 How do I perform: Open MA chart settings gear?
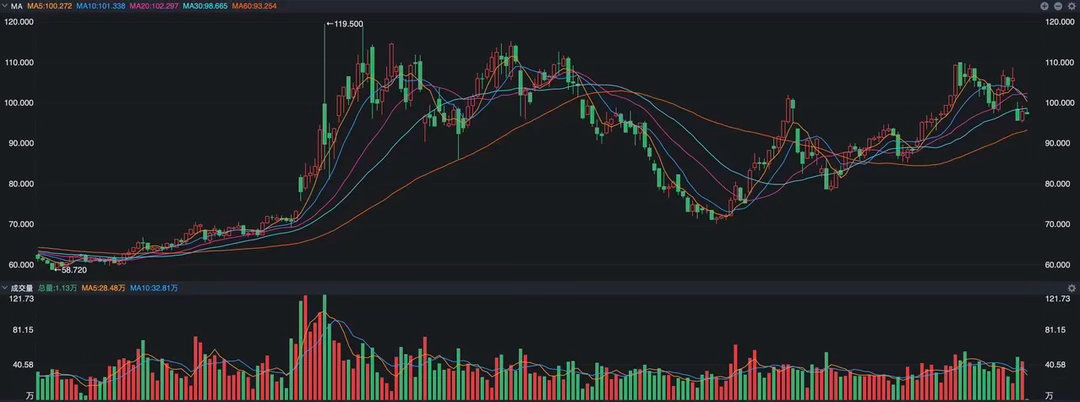tap(1071, 6)
